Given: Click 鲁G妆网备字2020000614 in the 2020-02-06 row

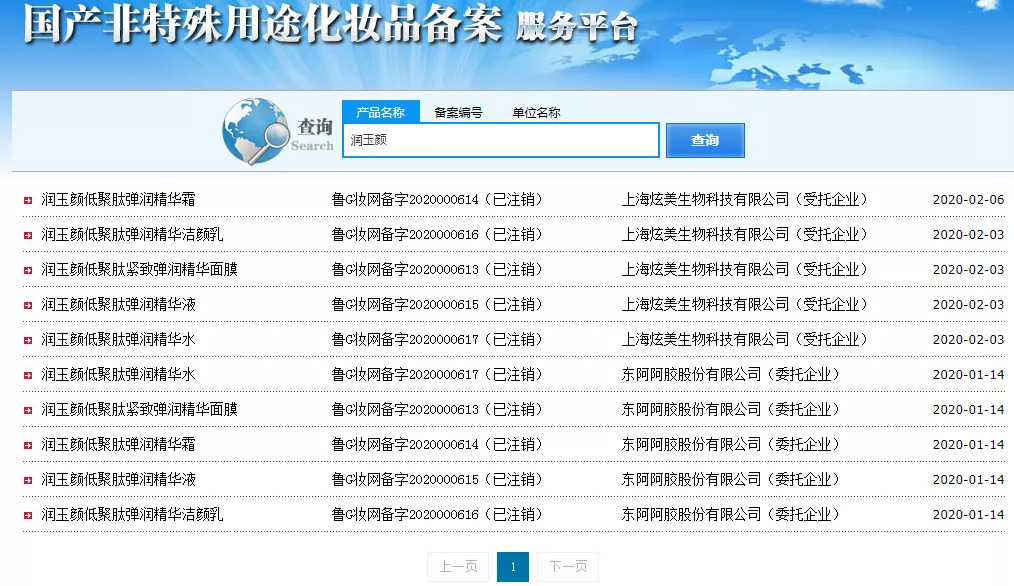Looking at the screenshot, I should [x=405, y=199].
